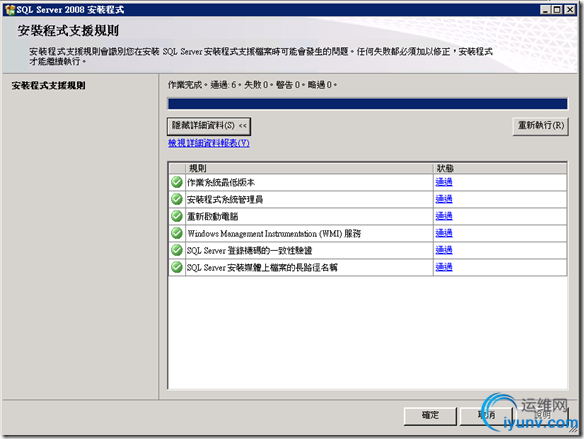The width and height of the screenshot is (584, 439).
Task: Close the SQL Server 2008 setup window
Action: point(570,10)
